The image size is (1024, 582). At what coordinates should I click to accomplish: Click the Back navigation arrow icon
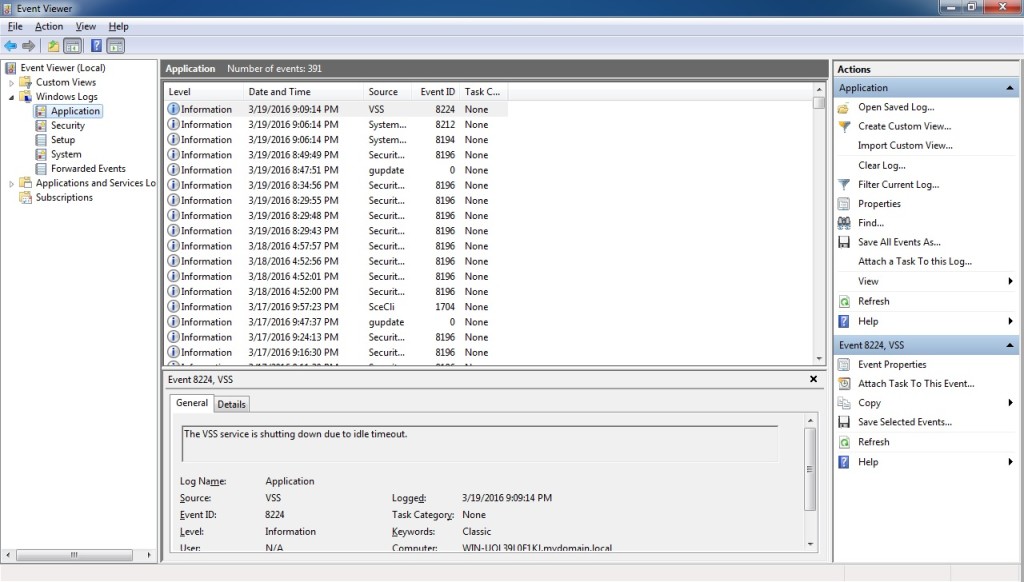13,45
